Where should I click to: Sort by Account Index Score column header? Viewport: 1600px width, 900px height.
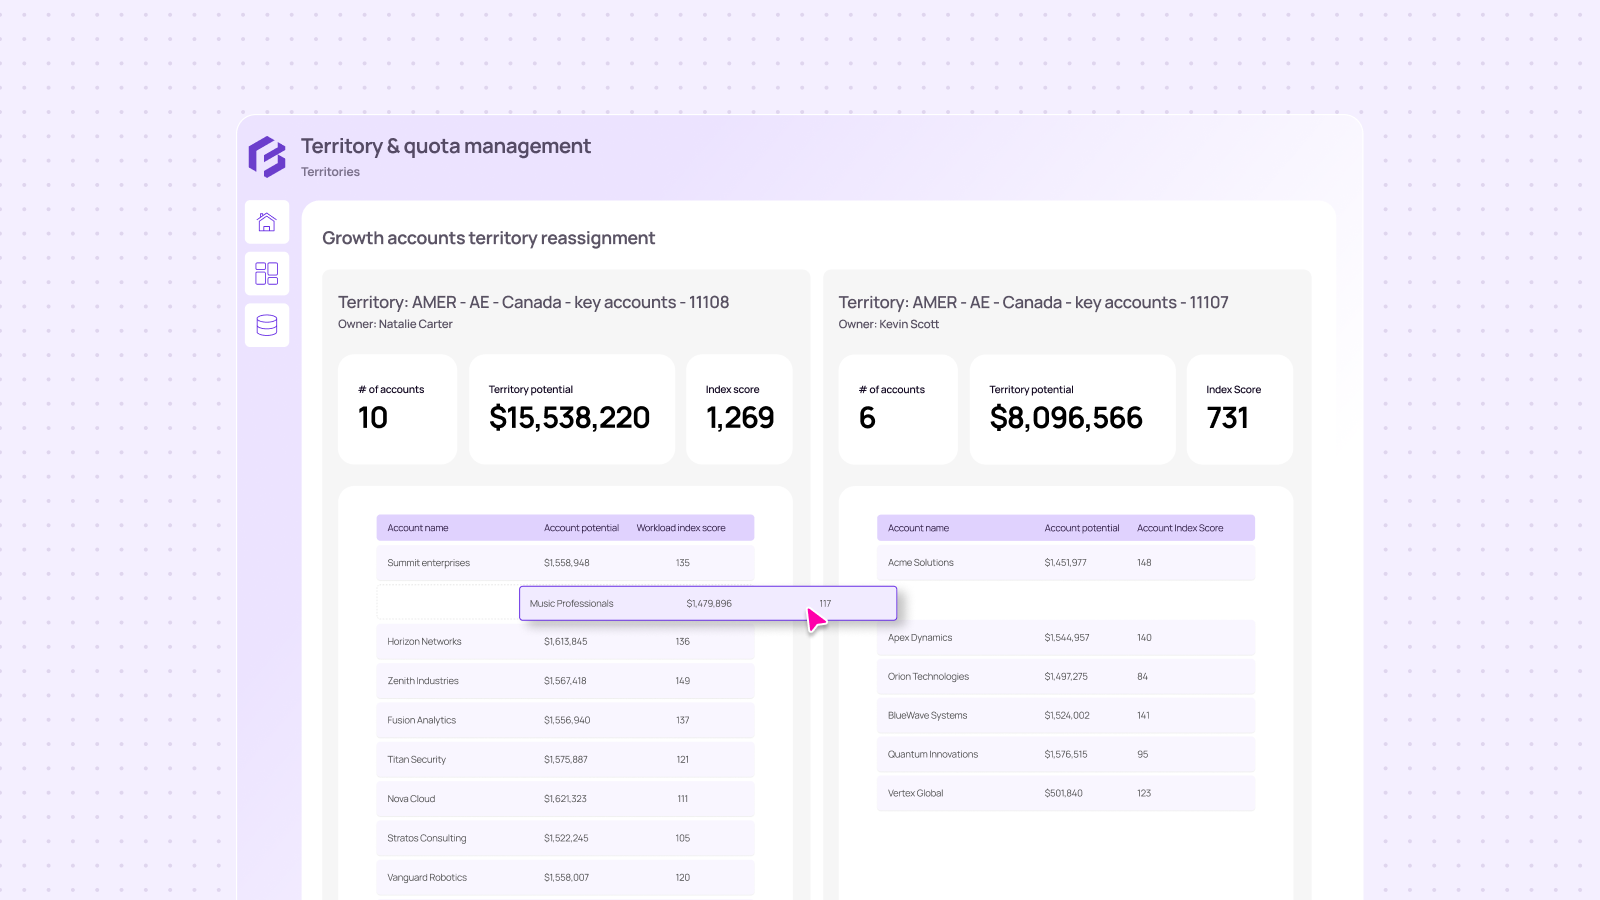[1180, 528]
